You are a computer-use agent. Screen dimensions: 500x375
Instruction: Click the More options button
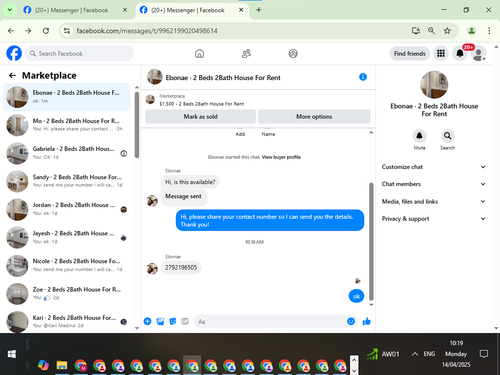(x=314, y=116)
